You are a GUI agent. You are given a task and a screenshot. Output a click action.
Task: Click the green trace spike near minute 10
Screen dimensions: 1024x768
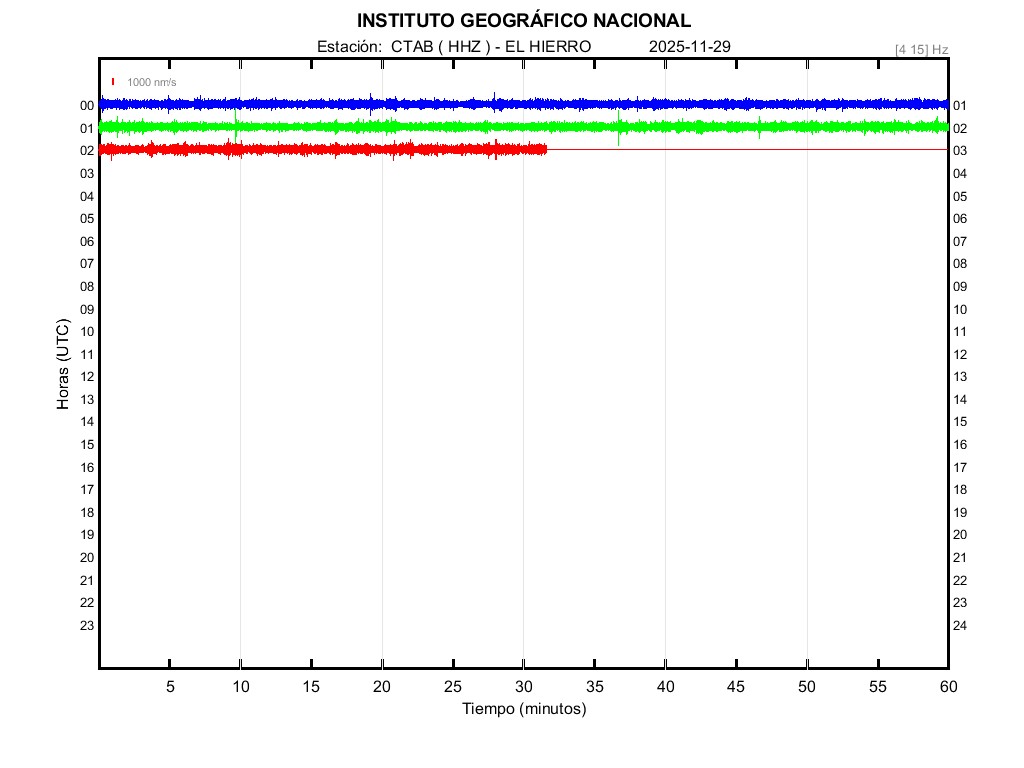pos(236,124)
